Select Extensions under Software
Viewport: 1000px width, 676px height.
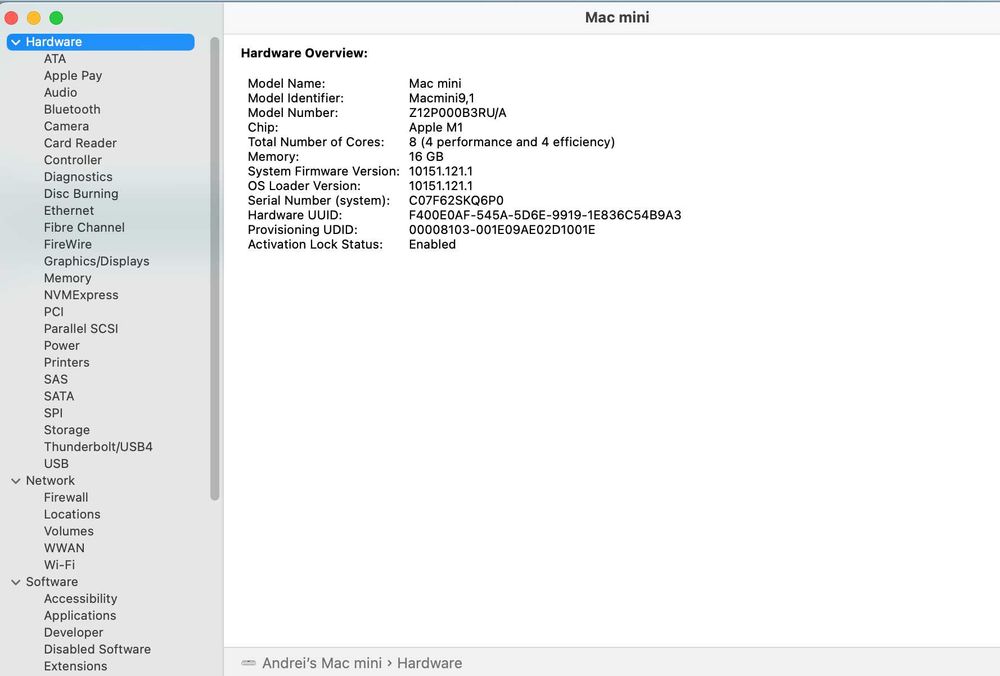(75, 666)
